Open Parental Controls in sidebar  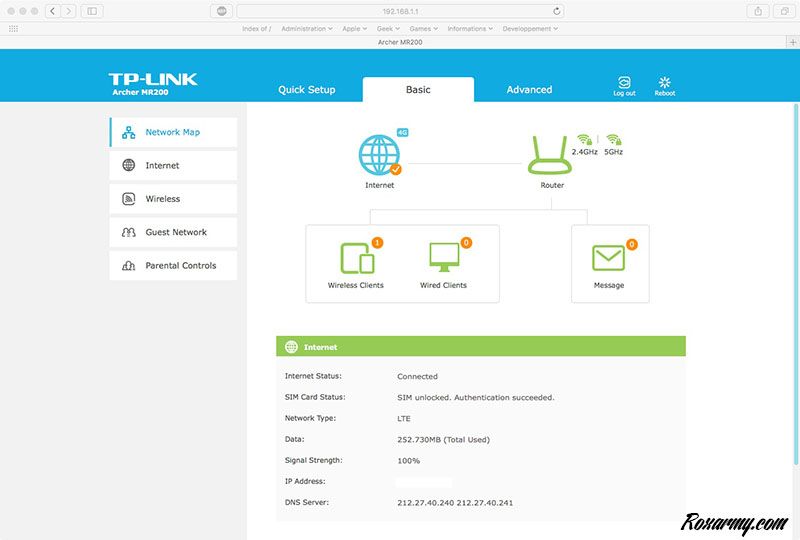pyautogui.click(x=173, y=266)
